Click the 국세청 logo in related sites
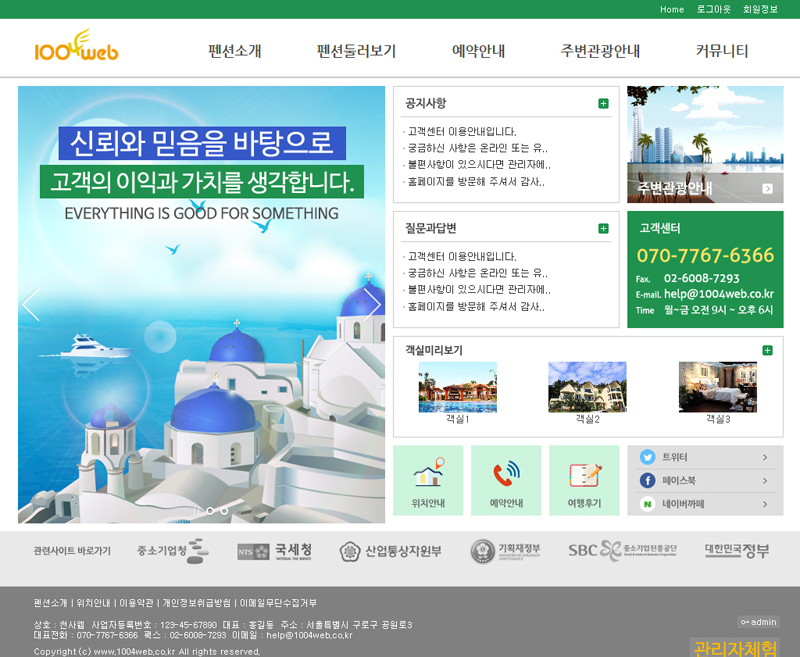 275,551
